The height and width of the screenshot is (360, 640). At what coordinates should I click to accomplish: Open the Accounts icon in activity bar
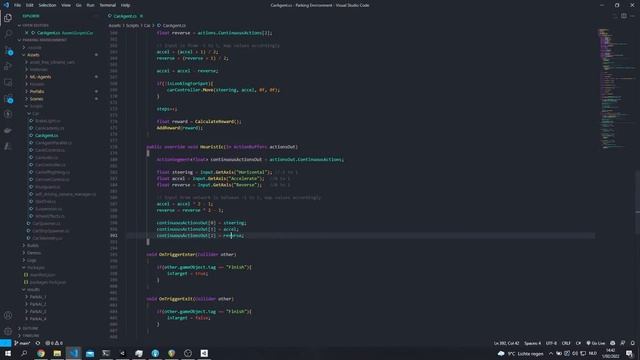8,315
